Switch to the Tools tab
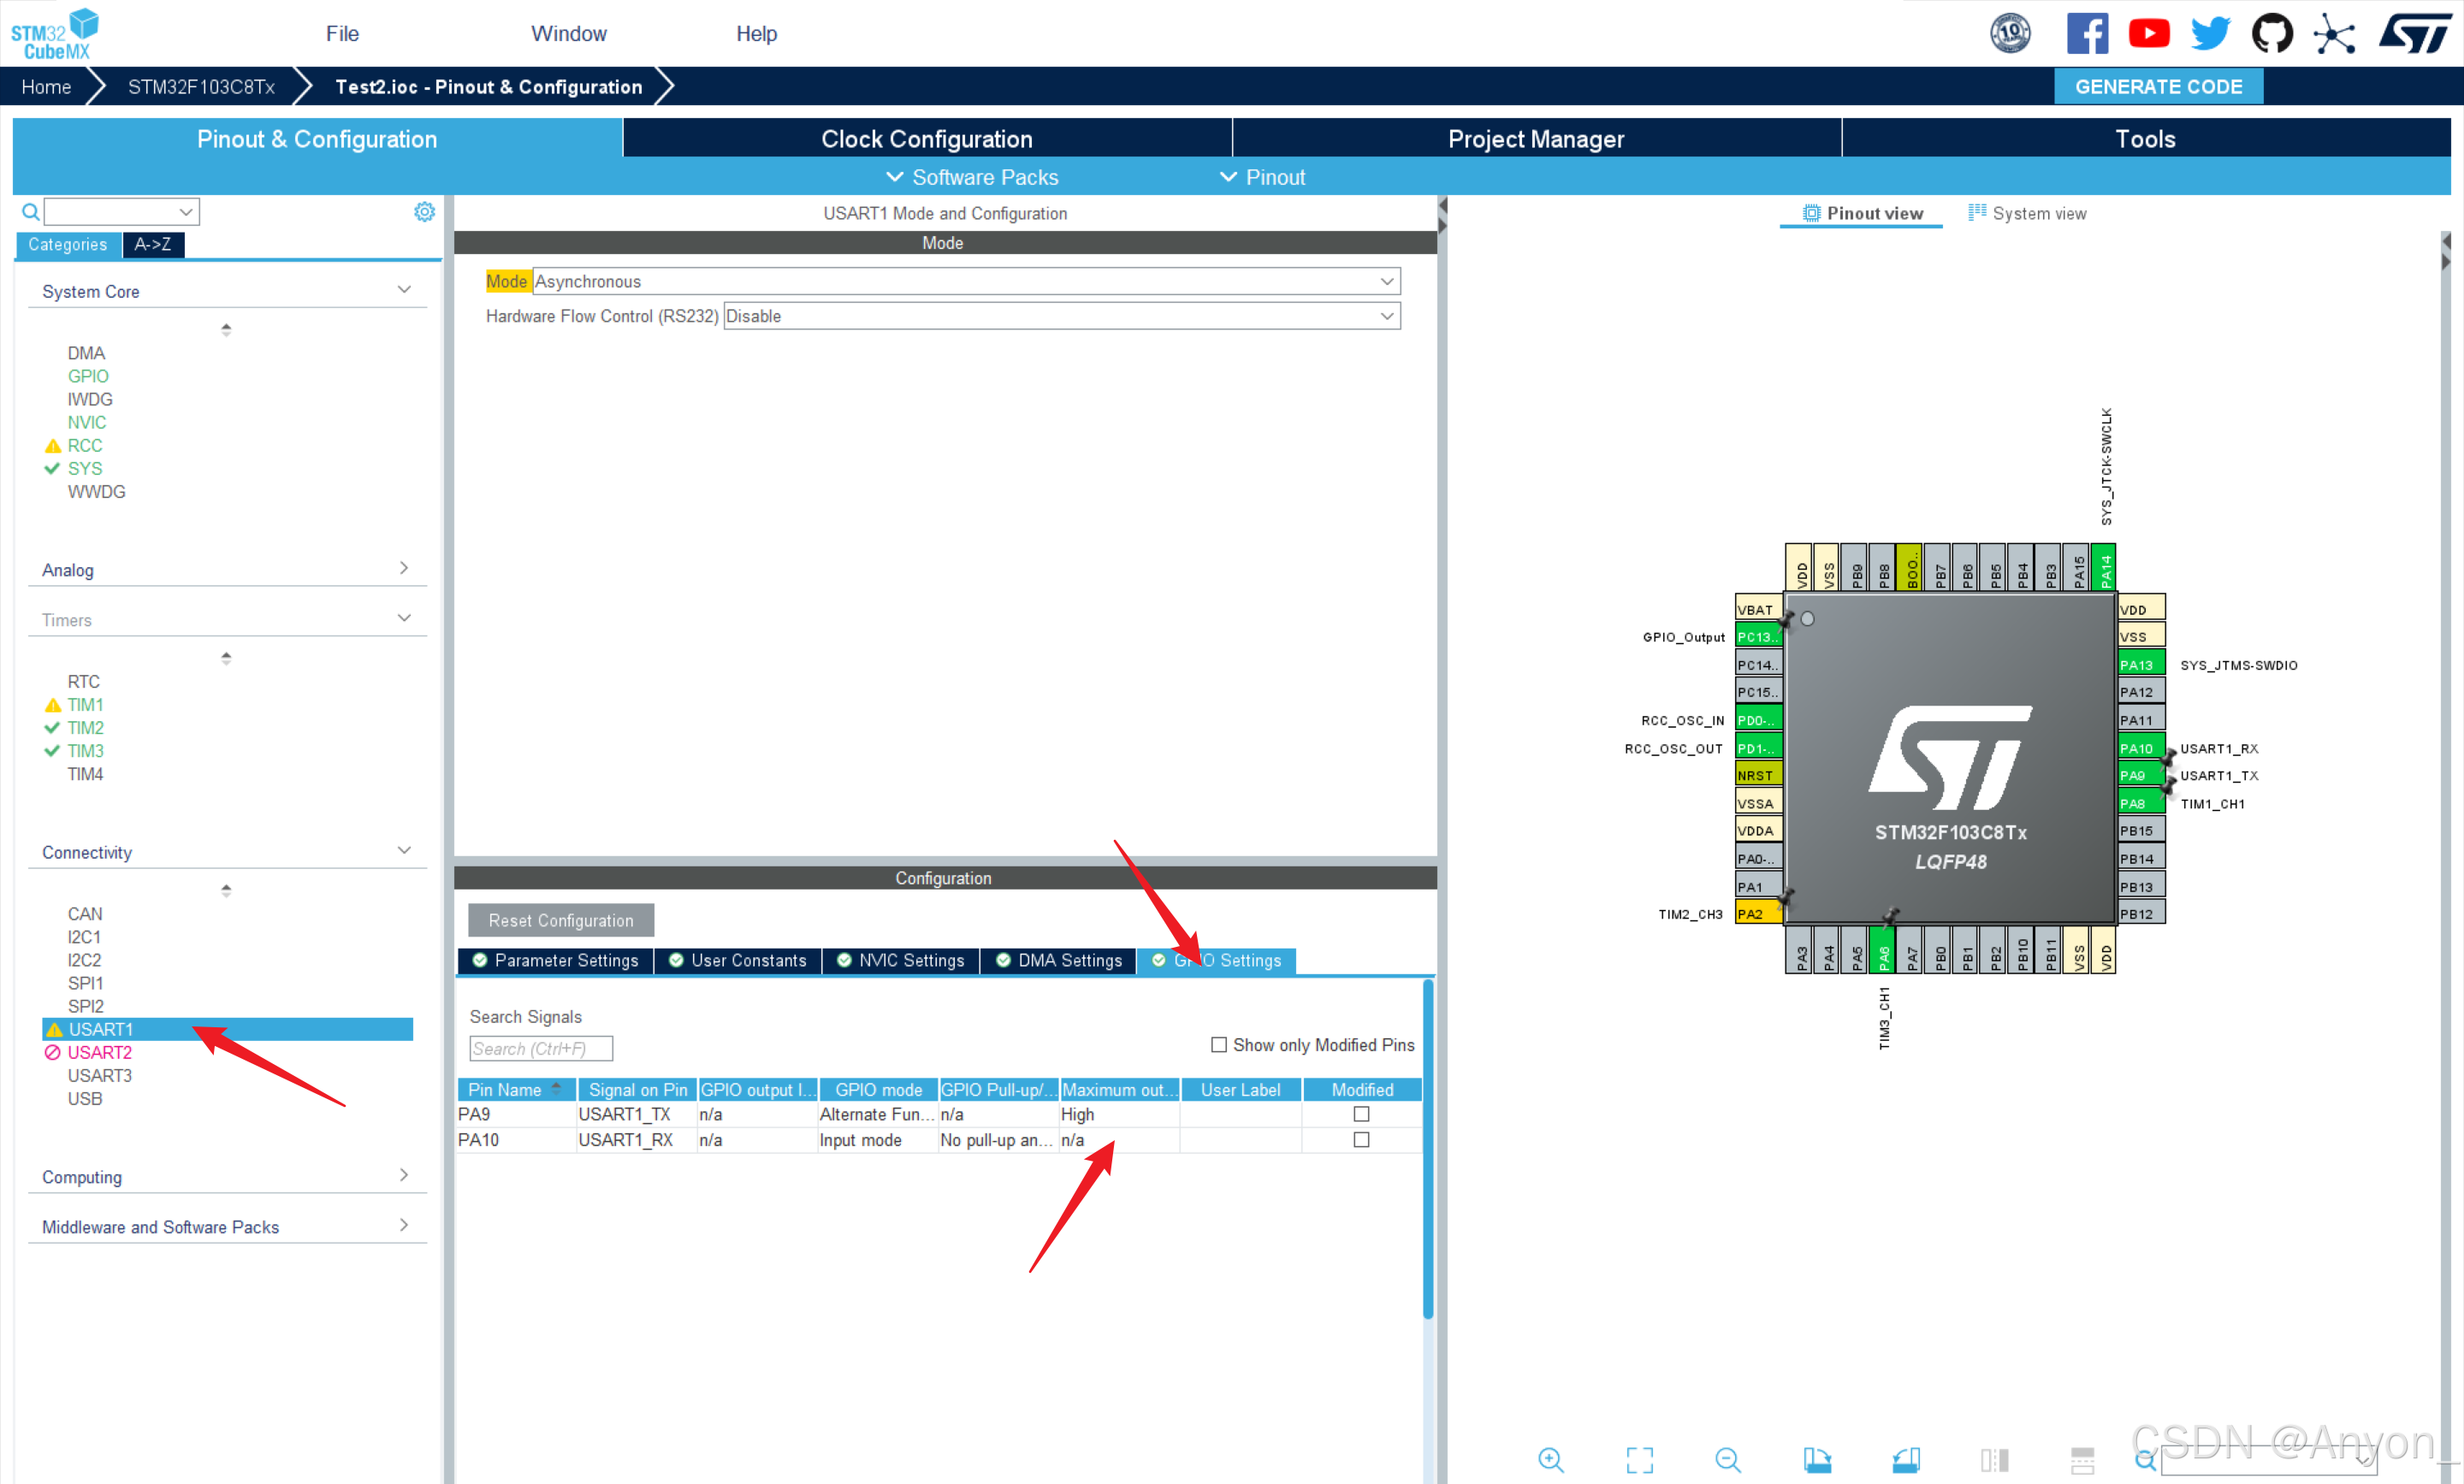2464x1484 pixels. [x=2146, y=138]
